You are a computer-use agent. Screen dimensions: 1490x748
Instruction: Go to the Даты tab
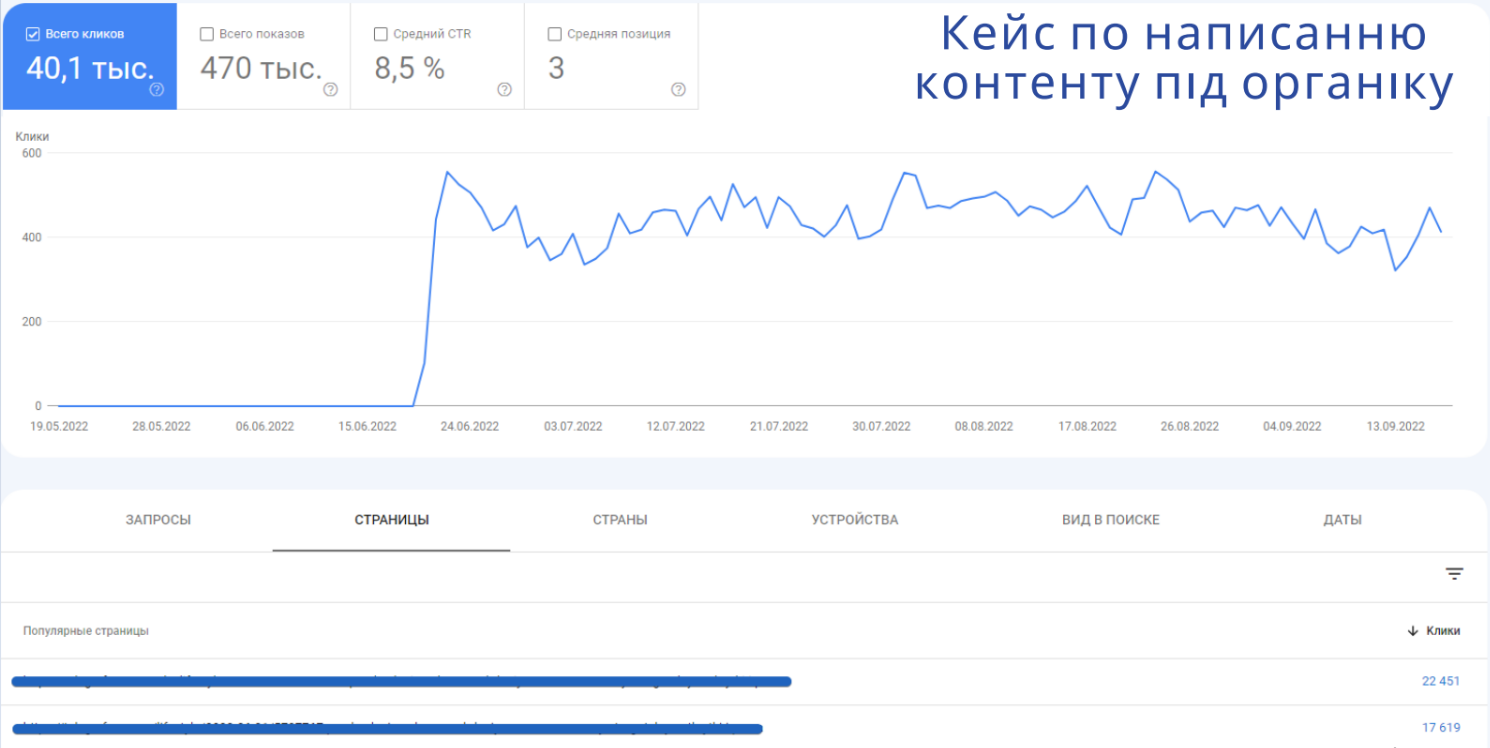pyautogui.click(x=1342, y=520)
